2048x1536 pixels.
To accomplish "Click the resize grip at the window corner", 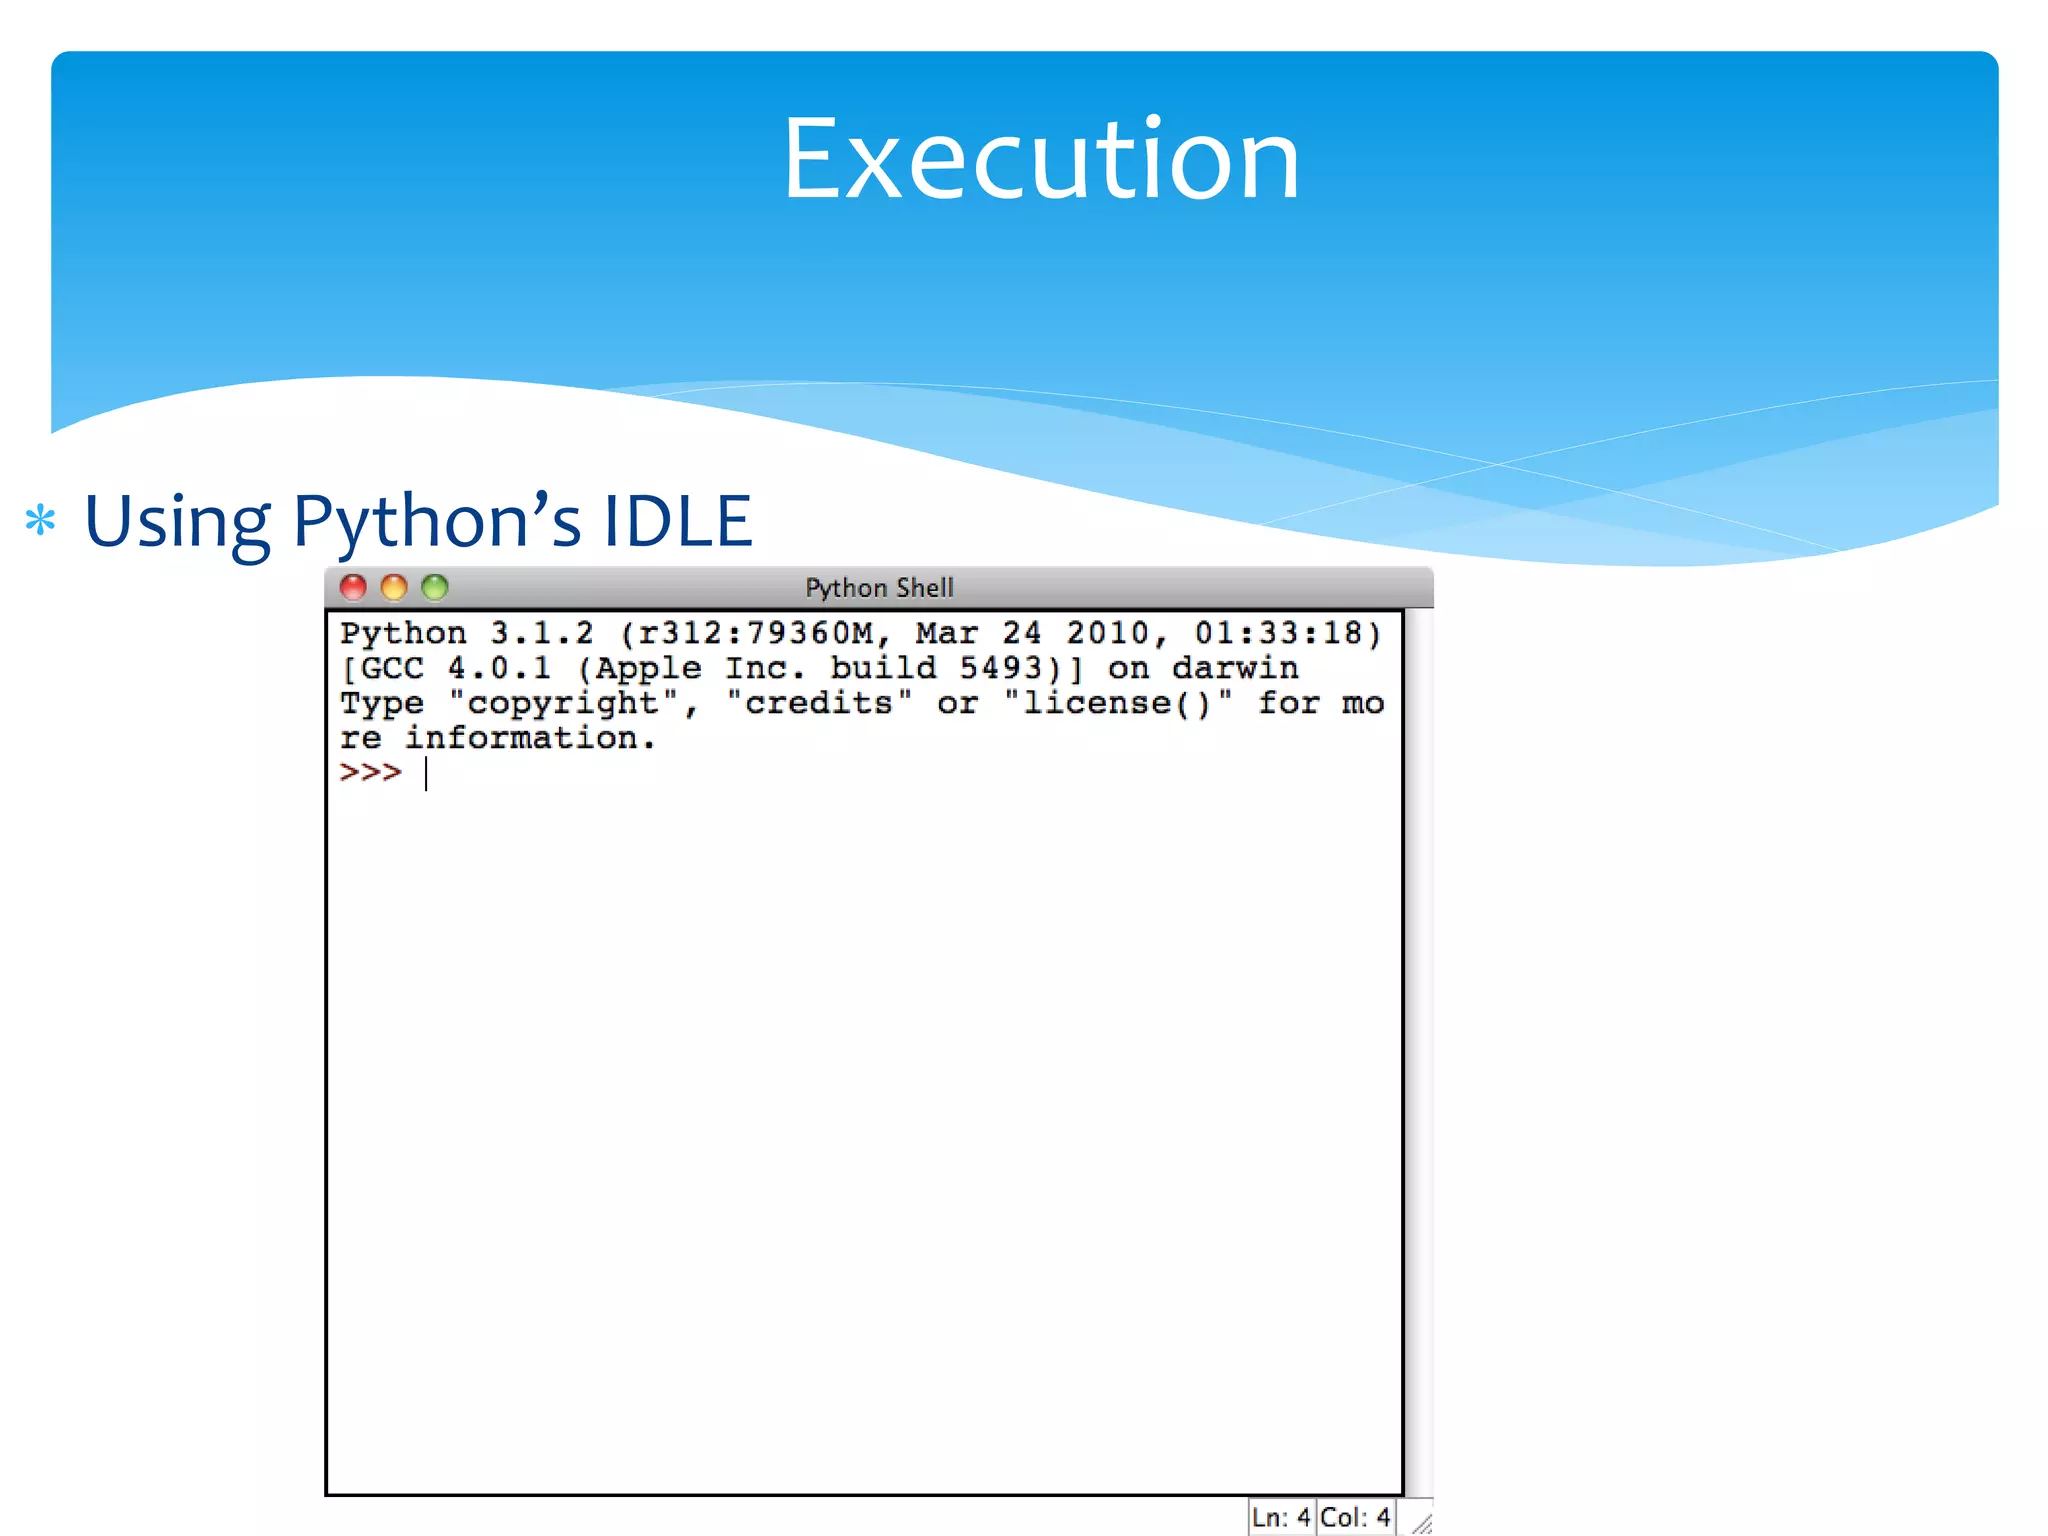I will click(1421, 1522).
